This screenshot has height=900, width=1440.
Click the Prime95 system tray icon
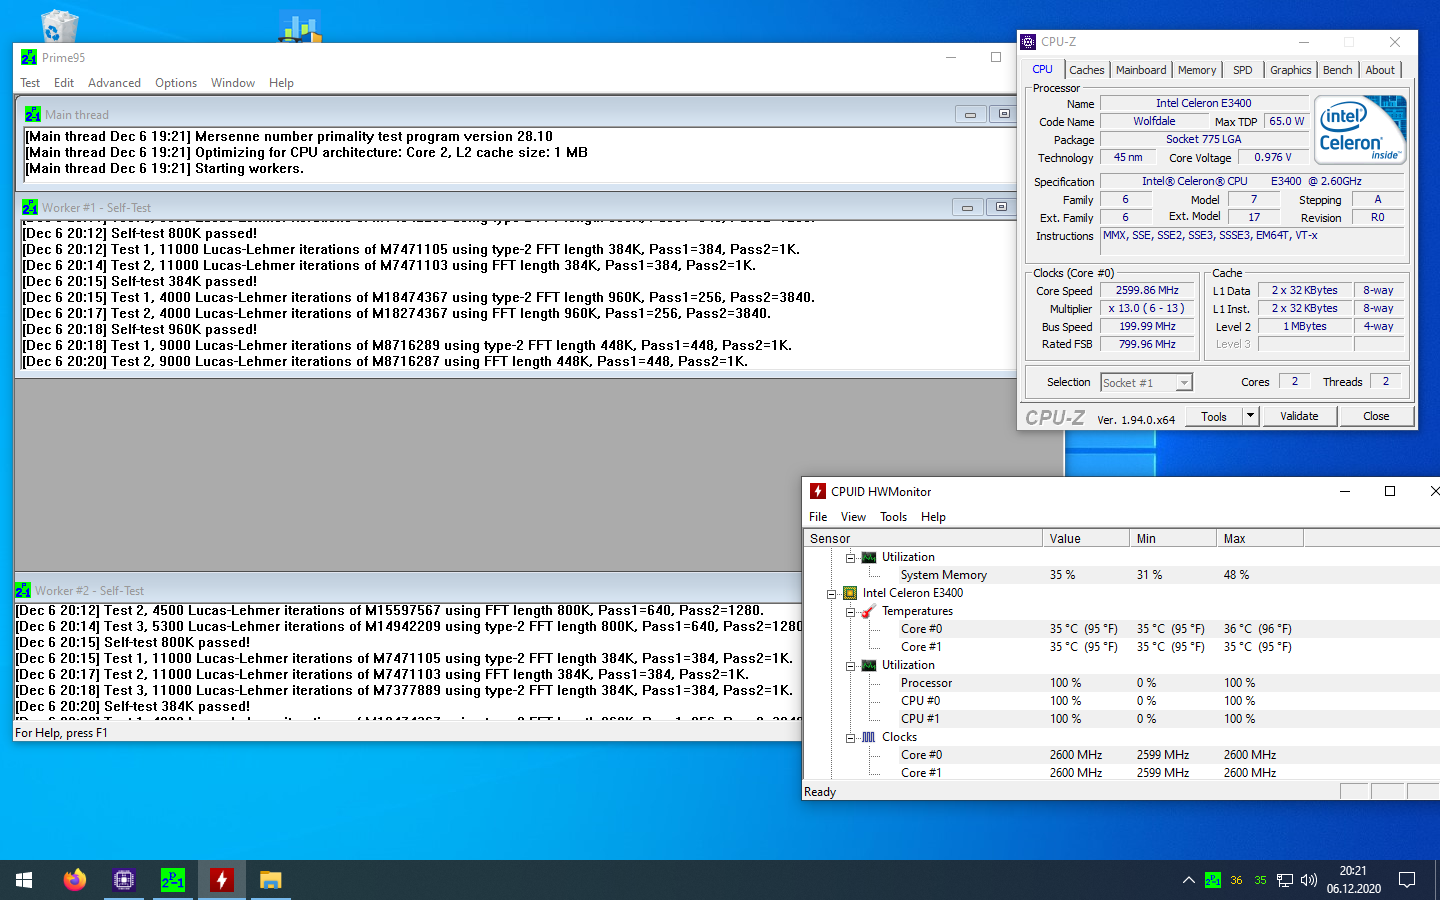1213,880
